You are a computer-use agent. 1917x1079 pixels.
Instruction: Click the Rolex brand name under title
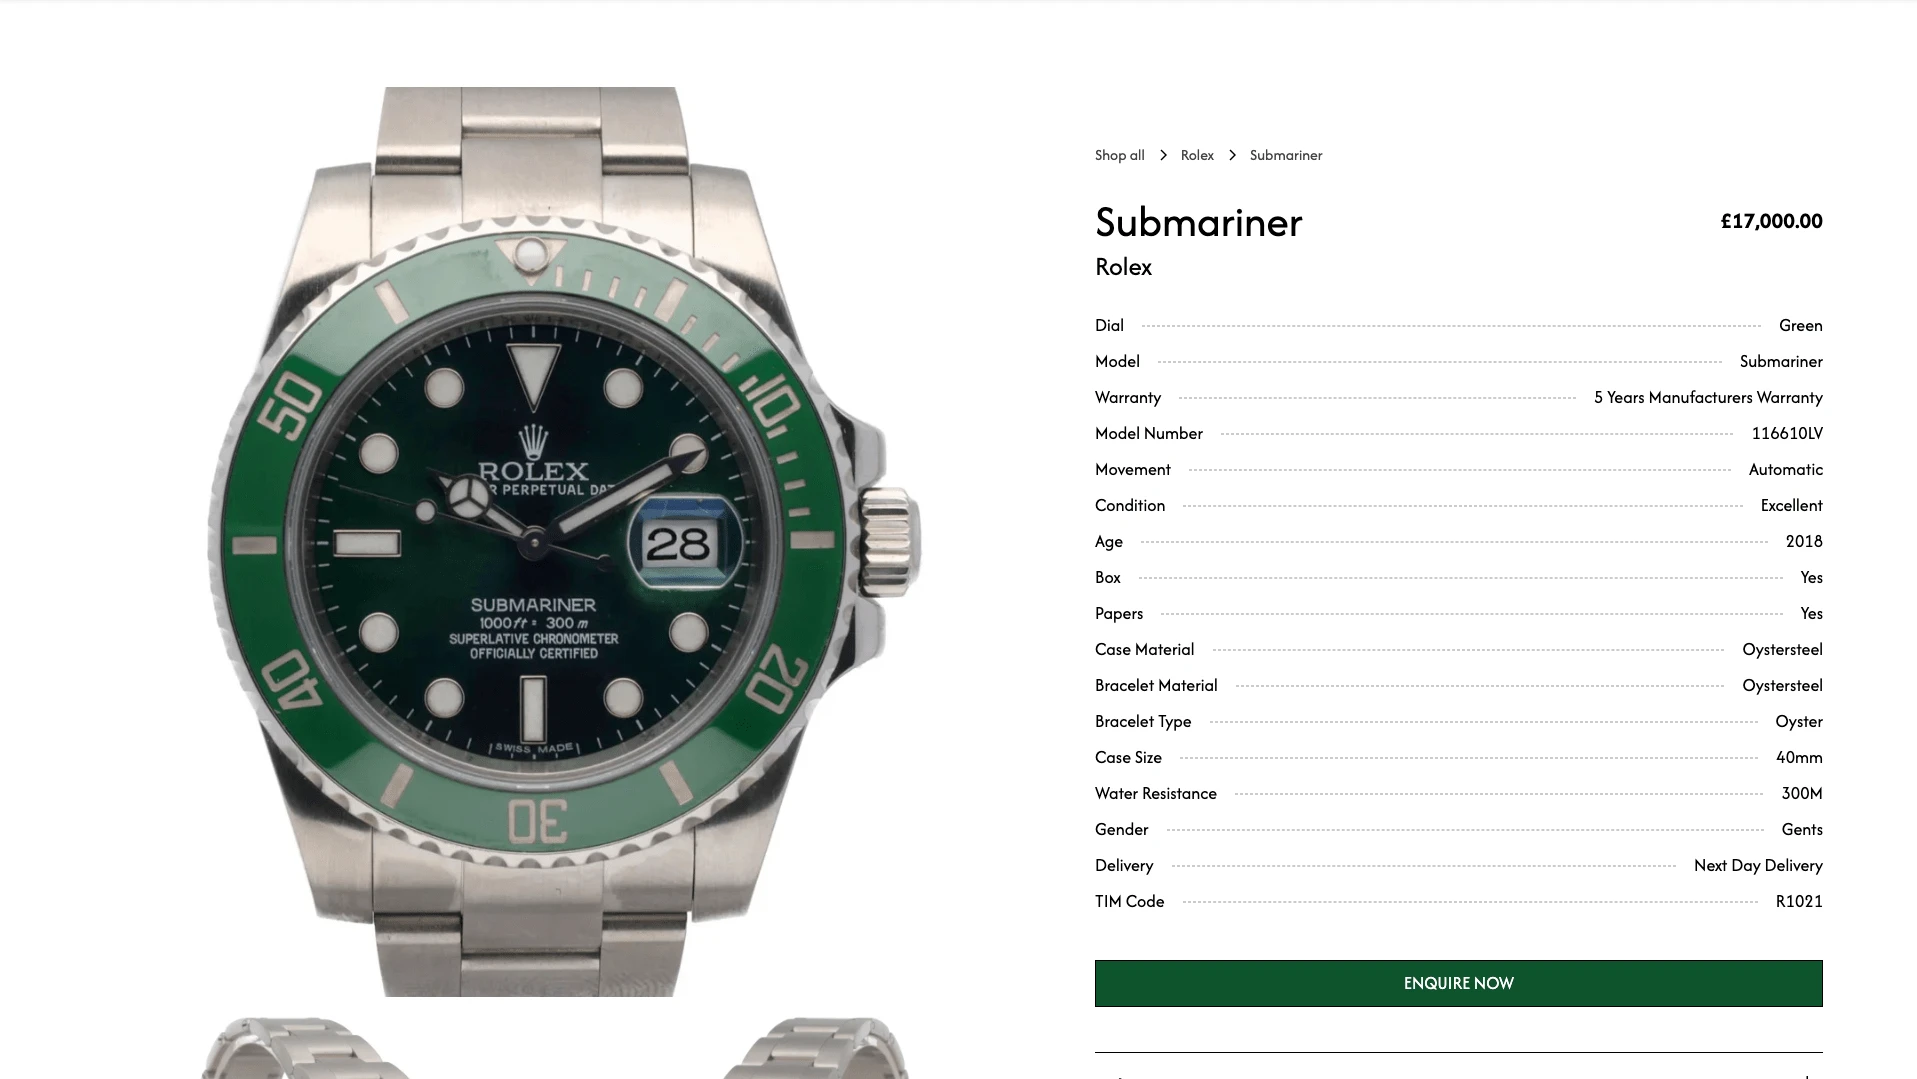coord(1123,267)
